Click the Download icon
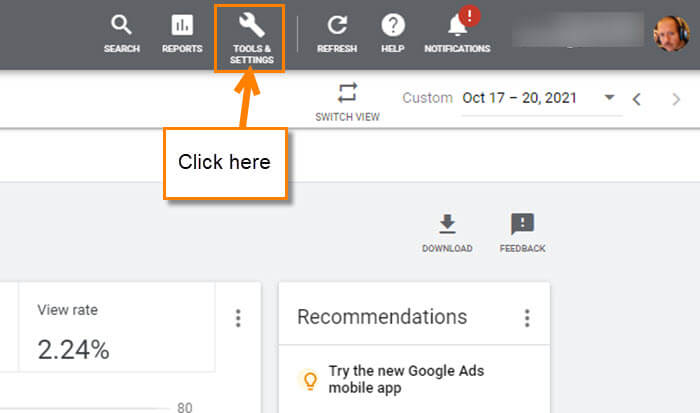700x413 pixels. (x=447, y=224)
